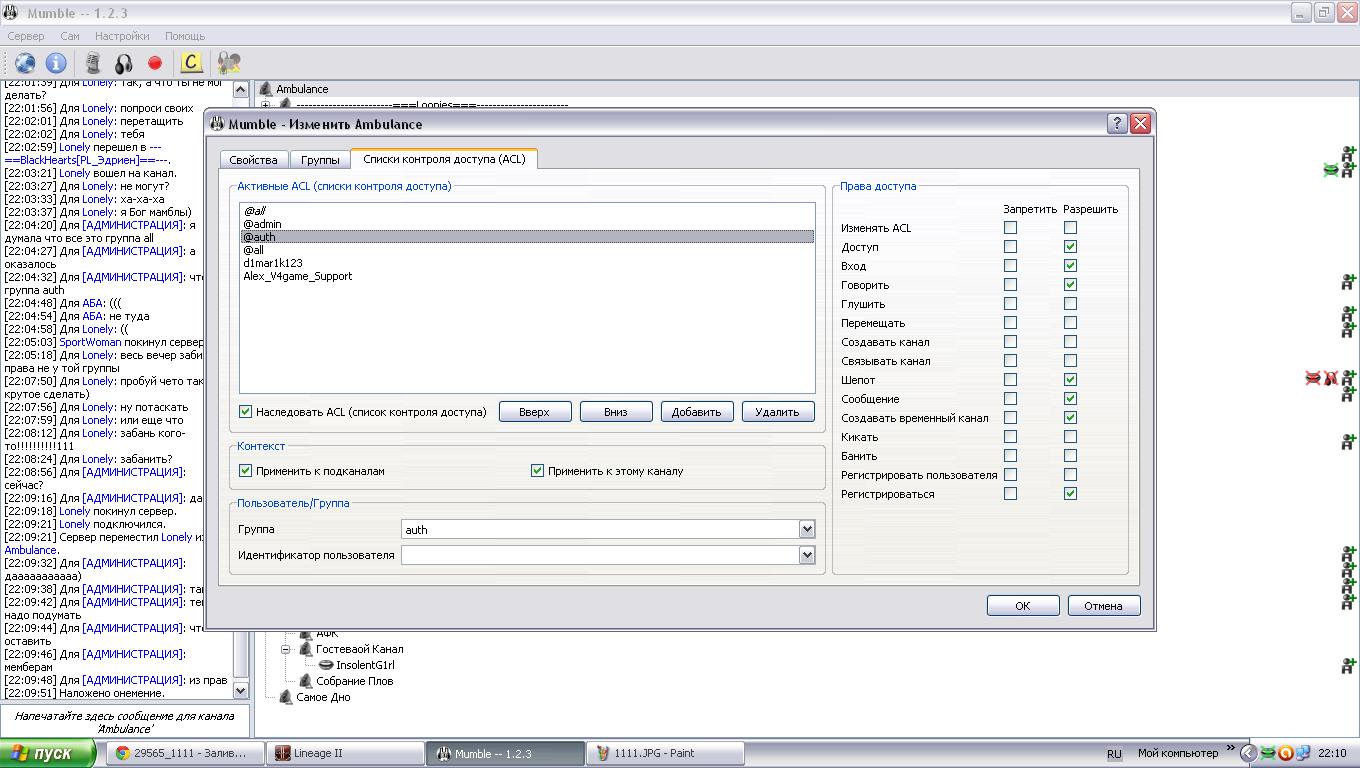Image resolution: width=1360 pixels, height=768 pixels.
Task: Check Запретить box for Изменять ACL
Action: [1010, 228]
